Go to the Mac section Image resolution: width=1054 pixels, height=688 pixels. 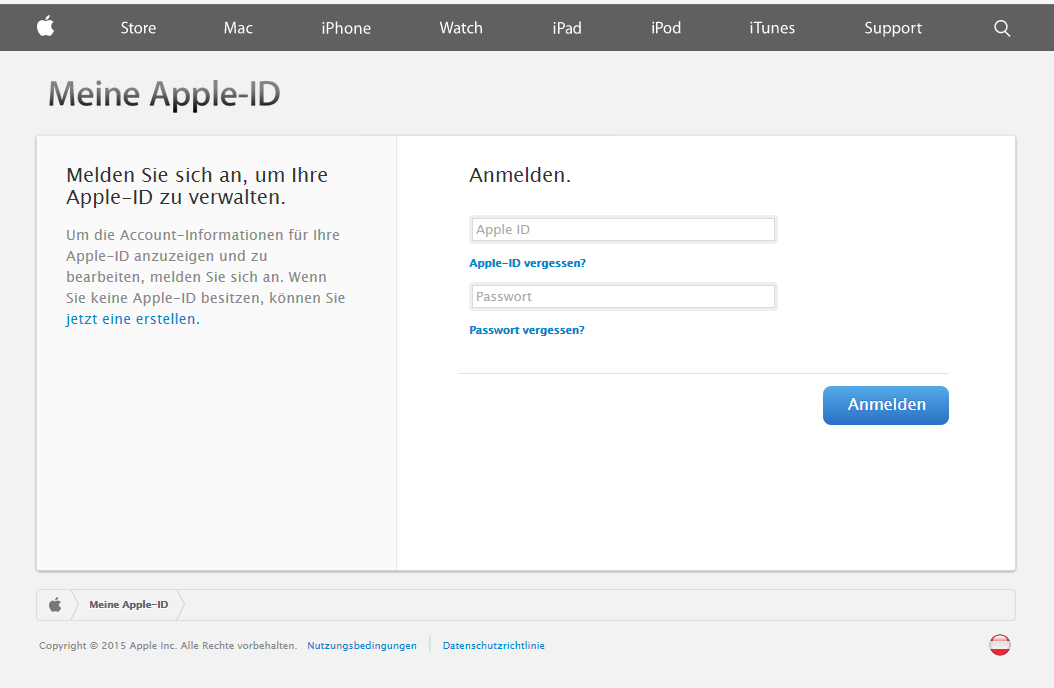pos(238,28)
